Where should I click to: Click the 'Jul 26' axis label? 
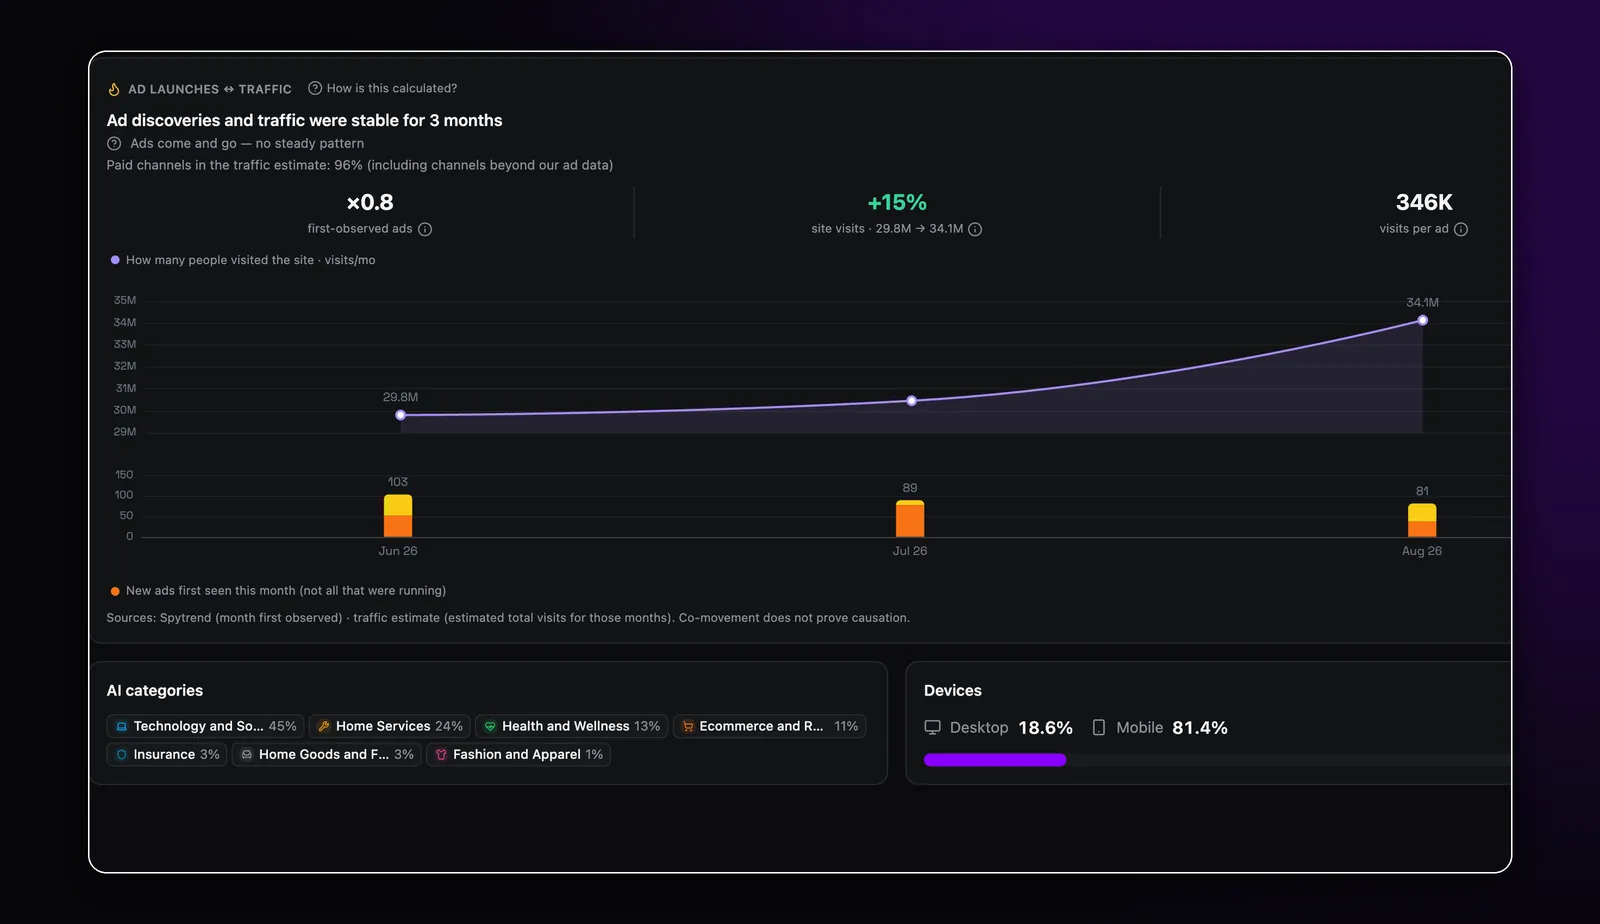(x=910, y=551)
